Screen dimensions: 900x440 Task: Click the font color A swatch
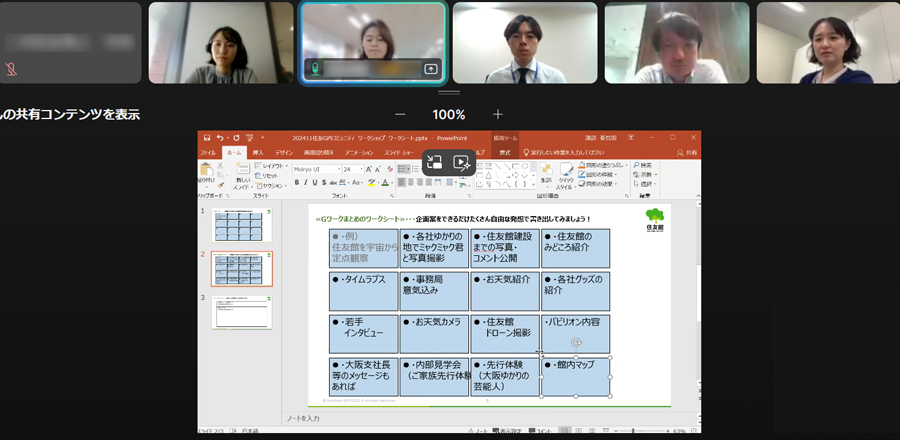click(x=385, y=183)
